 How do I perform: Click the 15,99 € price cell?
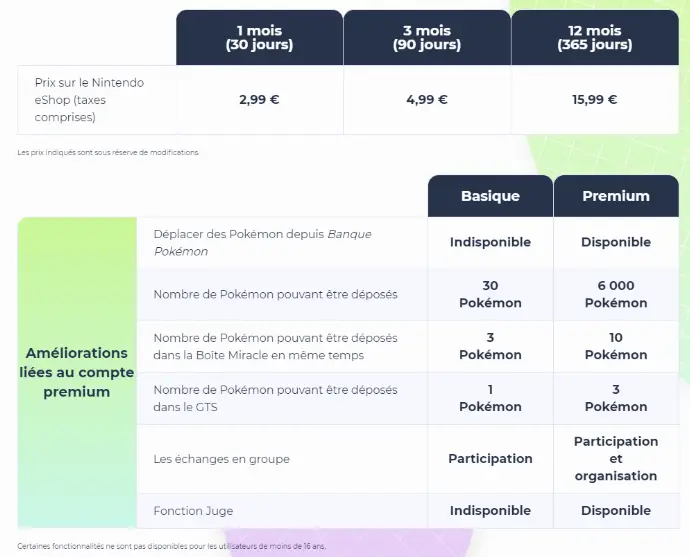[595, 100]
